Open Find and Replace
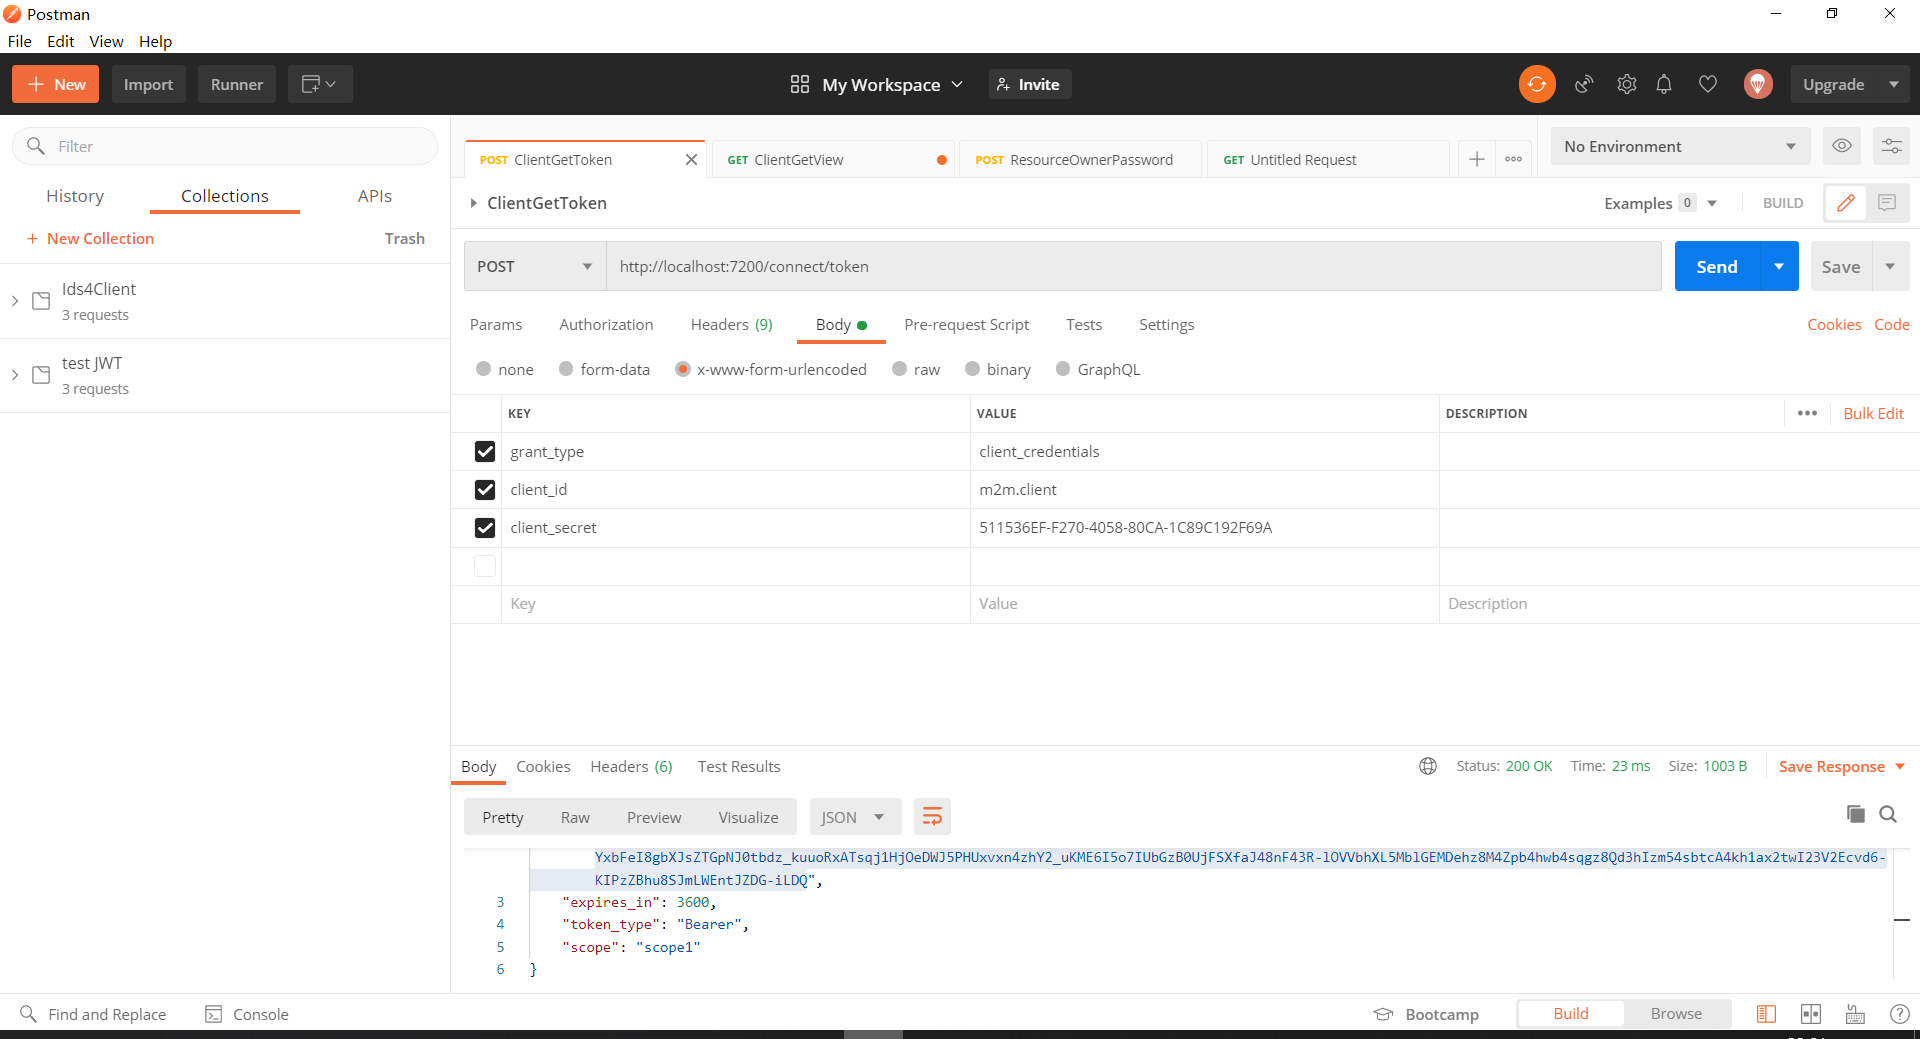 (x=94, y=1014)
